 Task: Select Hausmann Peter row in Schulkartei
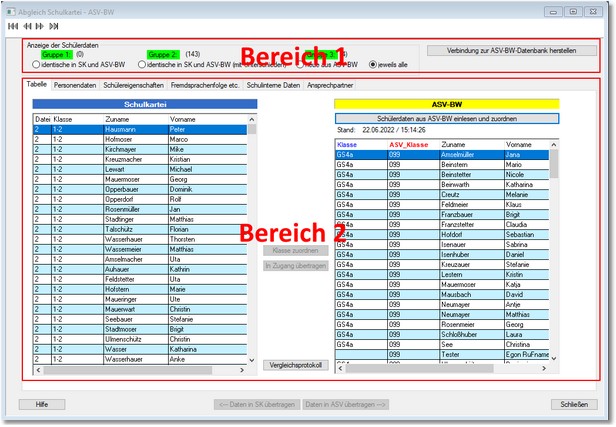[x=140, y=130]
